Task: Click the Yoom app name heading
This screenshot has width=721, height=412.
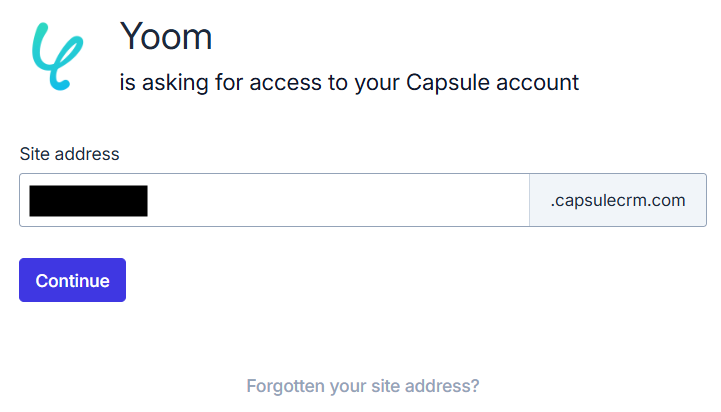Action: [x=166, y=37]
